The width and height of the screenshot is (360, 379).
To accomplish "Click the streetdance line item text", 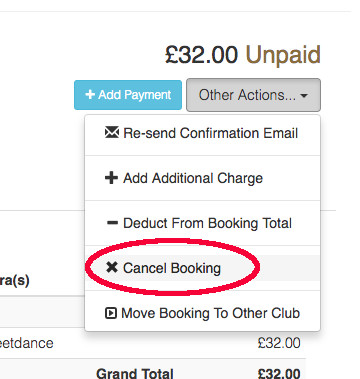I will (27, 343).
